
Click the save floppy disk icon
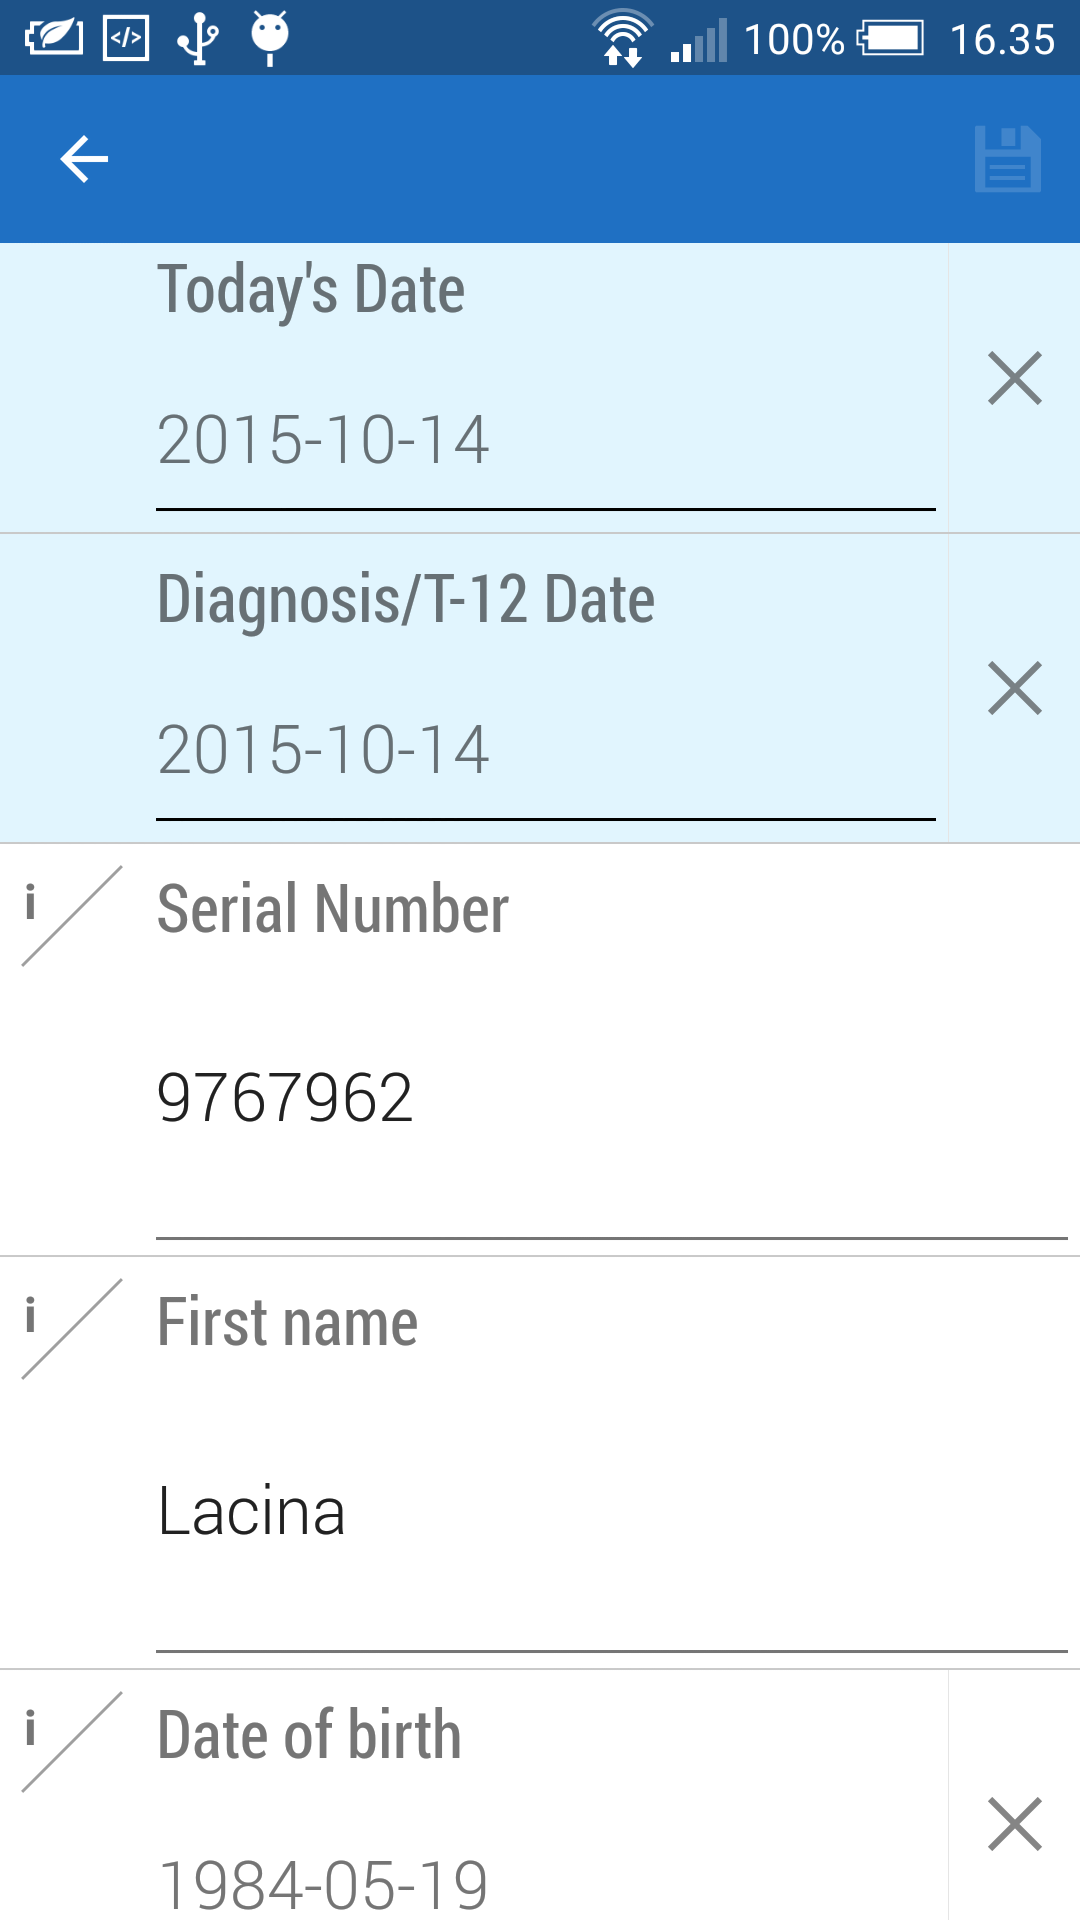pos(1007,159)
